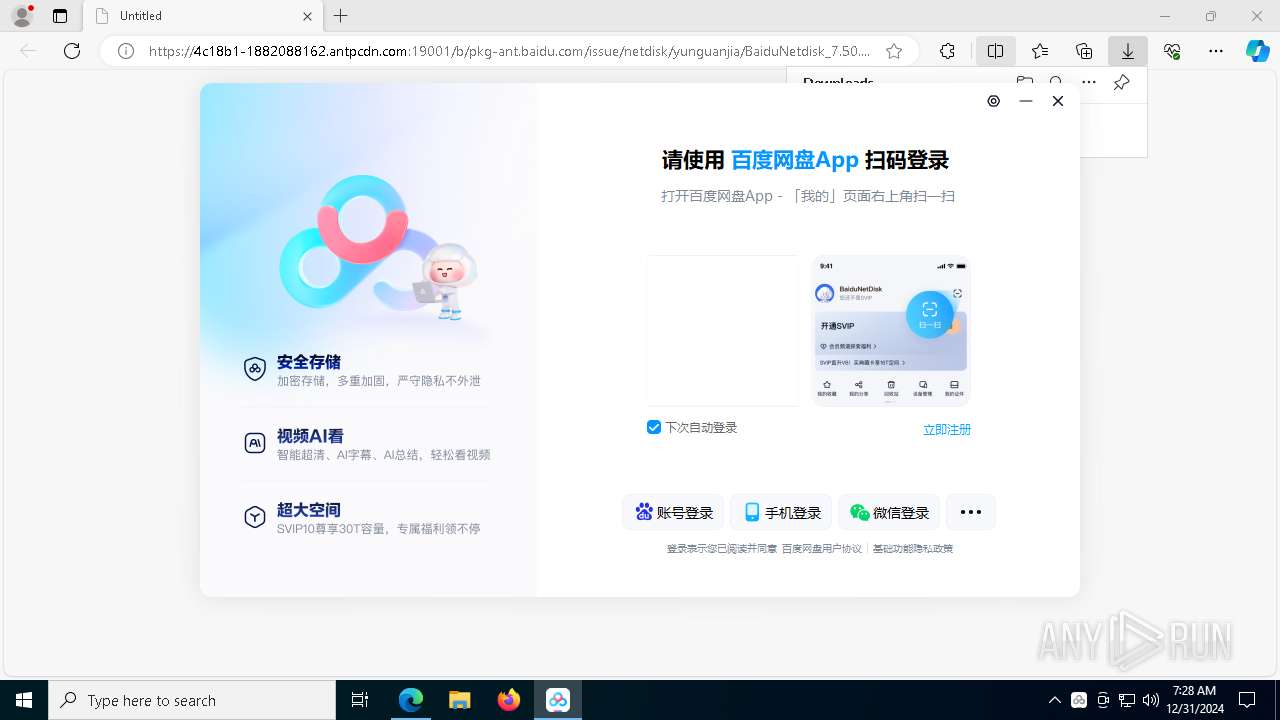Go back in Edge browser
The width and height of the screenshot is (1280, 720).
(x=28, y=51)
